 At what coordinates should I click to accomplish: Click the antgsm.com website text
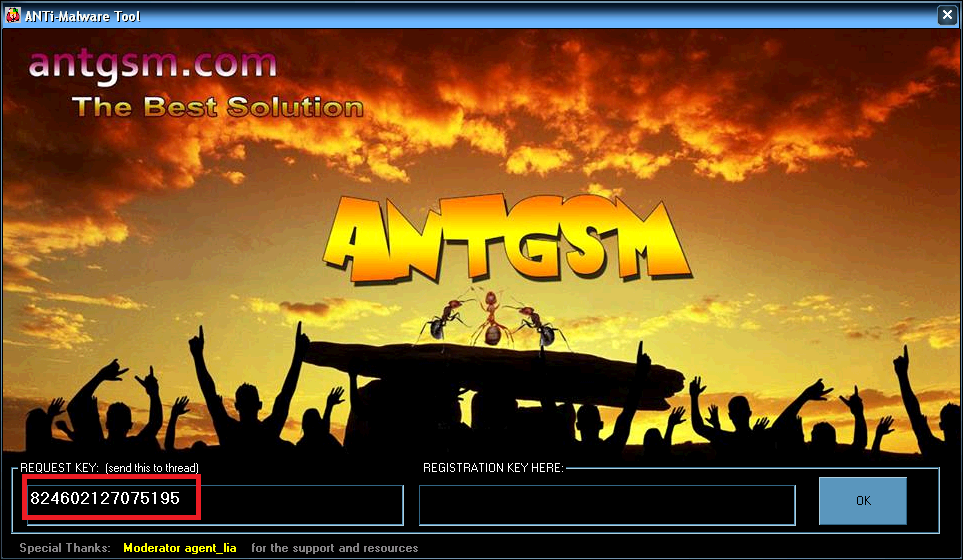(152, 64)
